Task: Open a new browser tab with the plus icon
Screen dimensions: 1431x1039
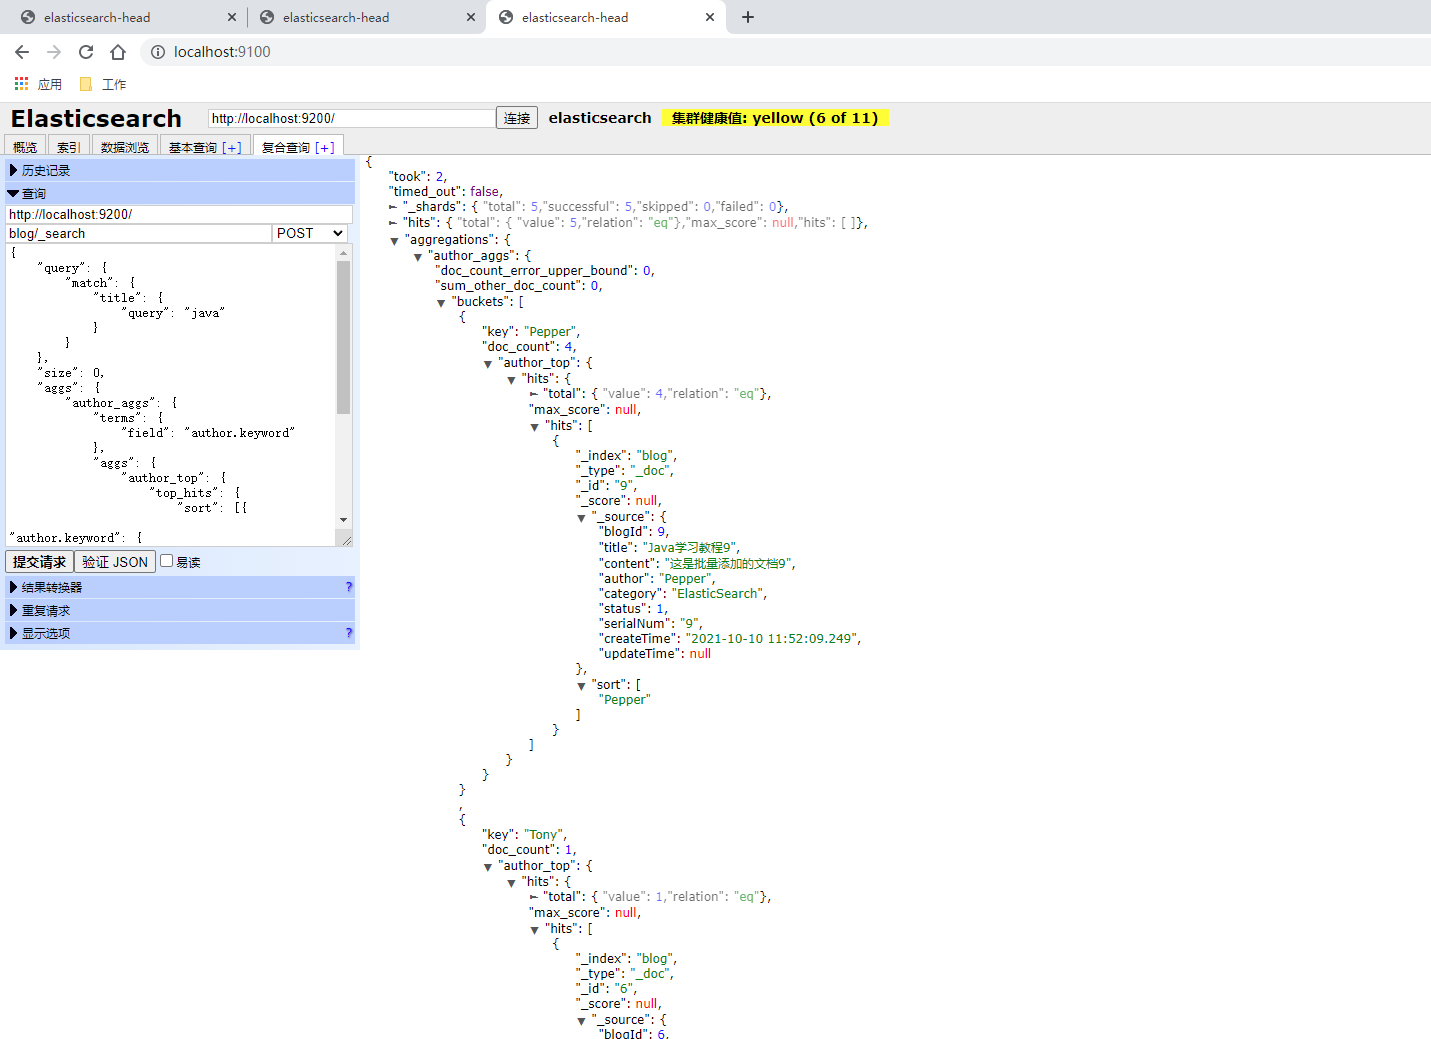Action: pyautogui.click(x=747, y=16)
